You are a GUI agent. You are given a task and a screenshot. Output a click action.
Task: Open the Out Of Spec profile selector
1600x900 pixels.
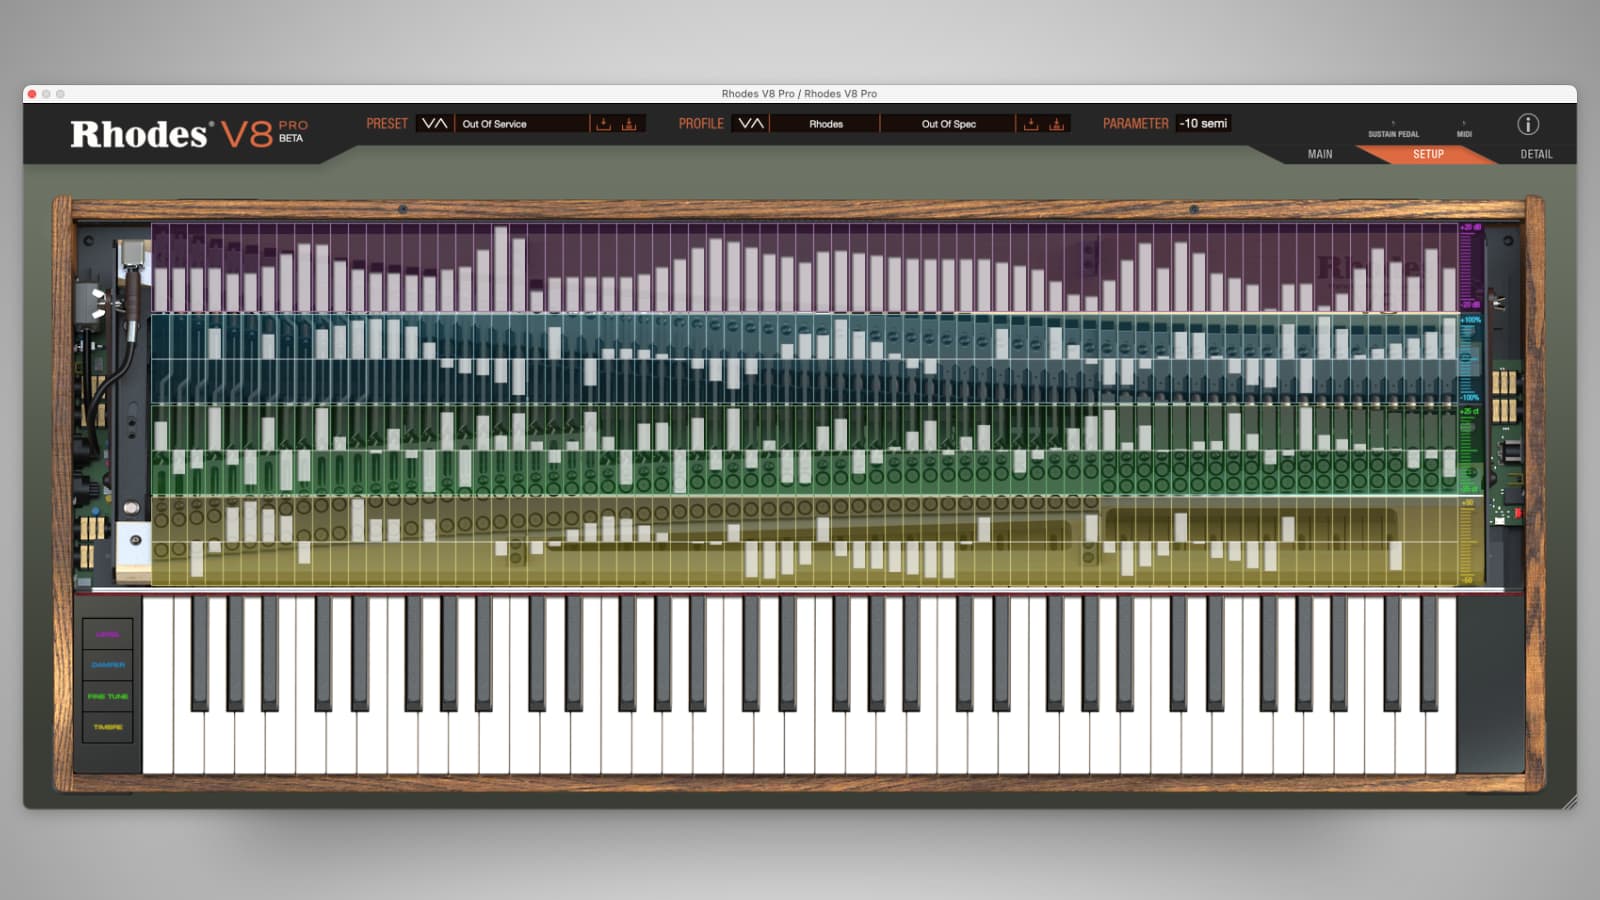(x=948, y=124)
